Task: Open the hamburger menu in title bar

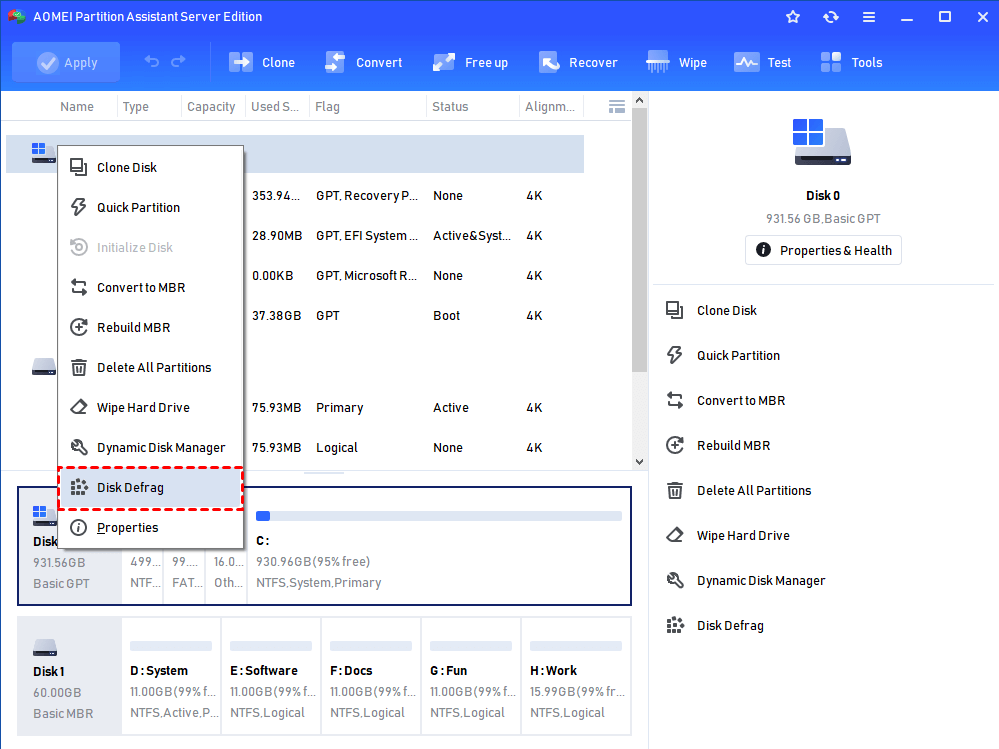Action: click(x=868, y=17)
